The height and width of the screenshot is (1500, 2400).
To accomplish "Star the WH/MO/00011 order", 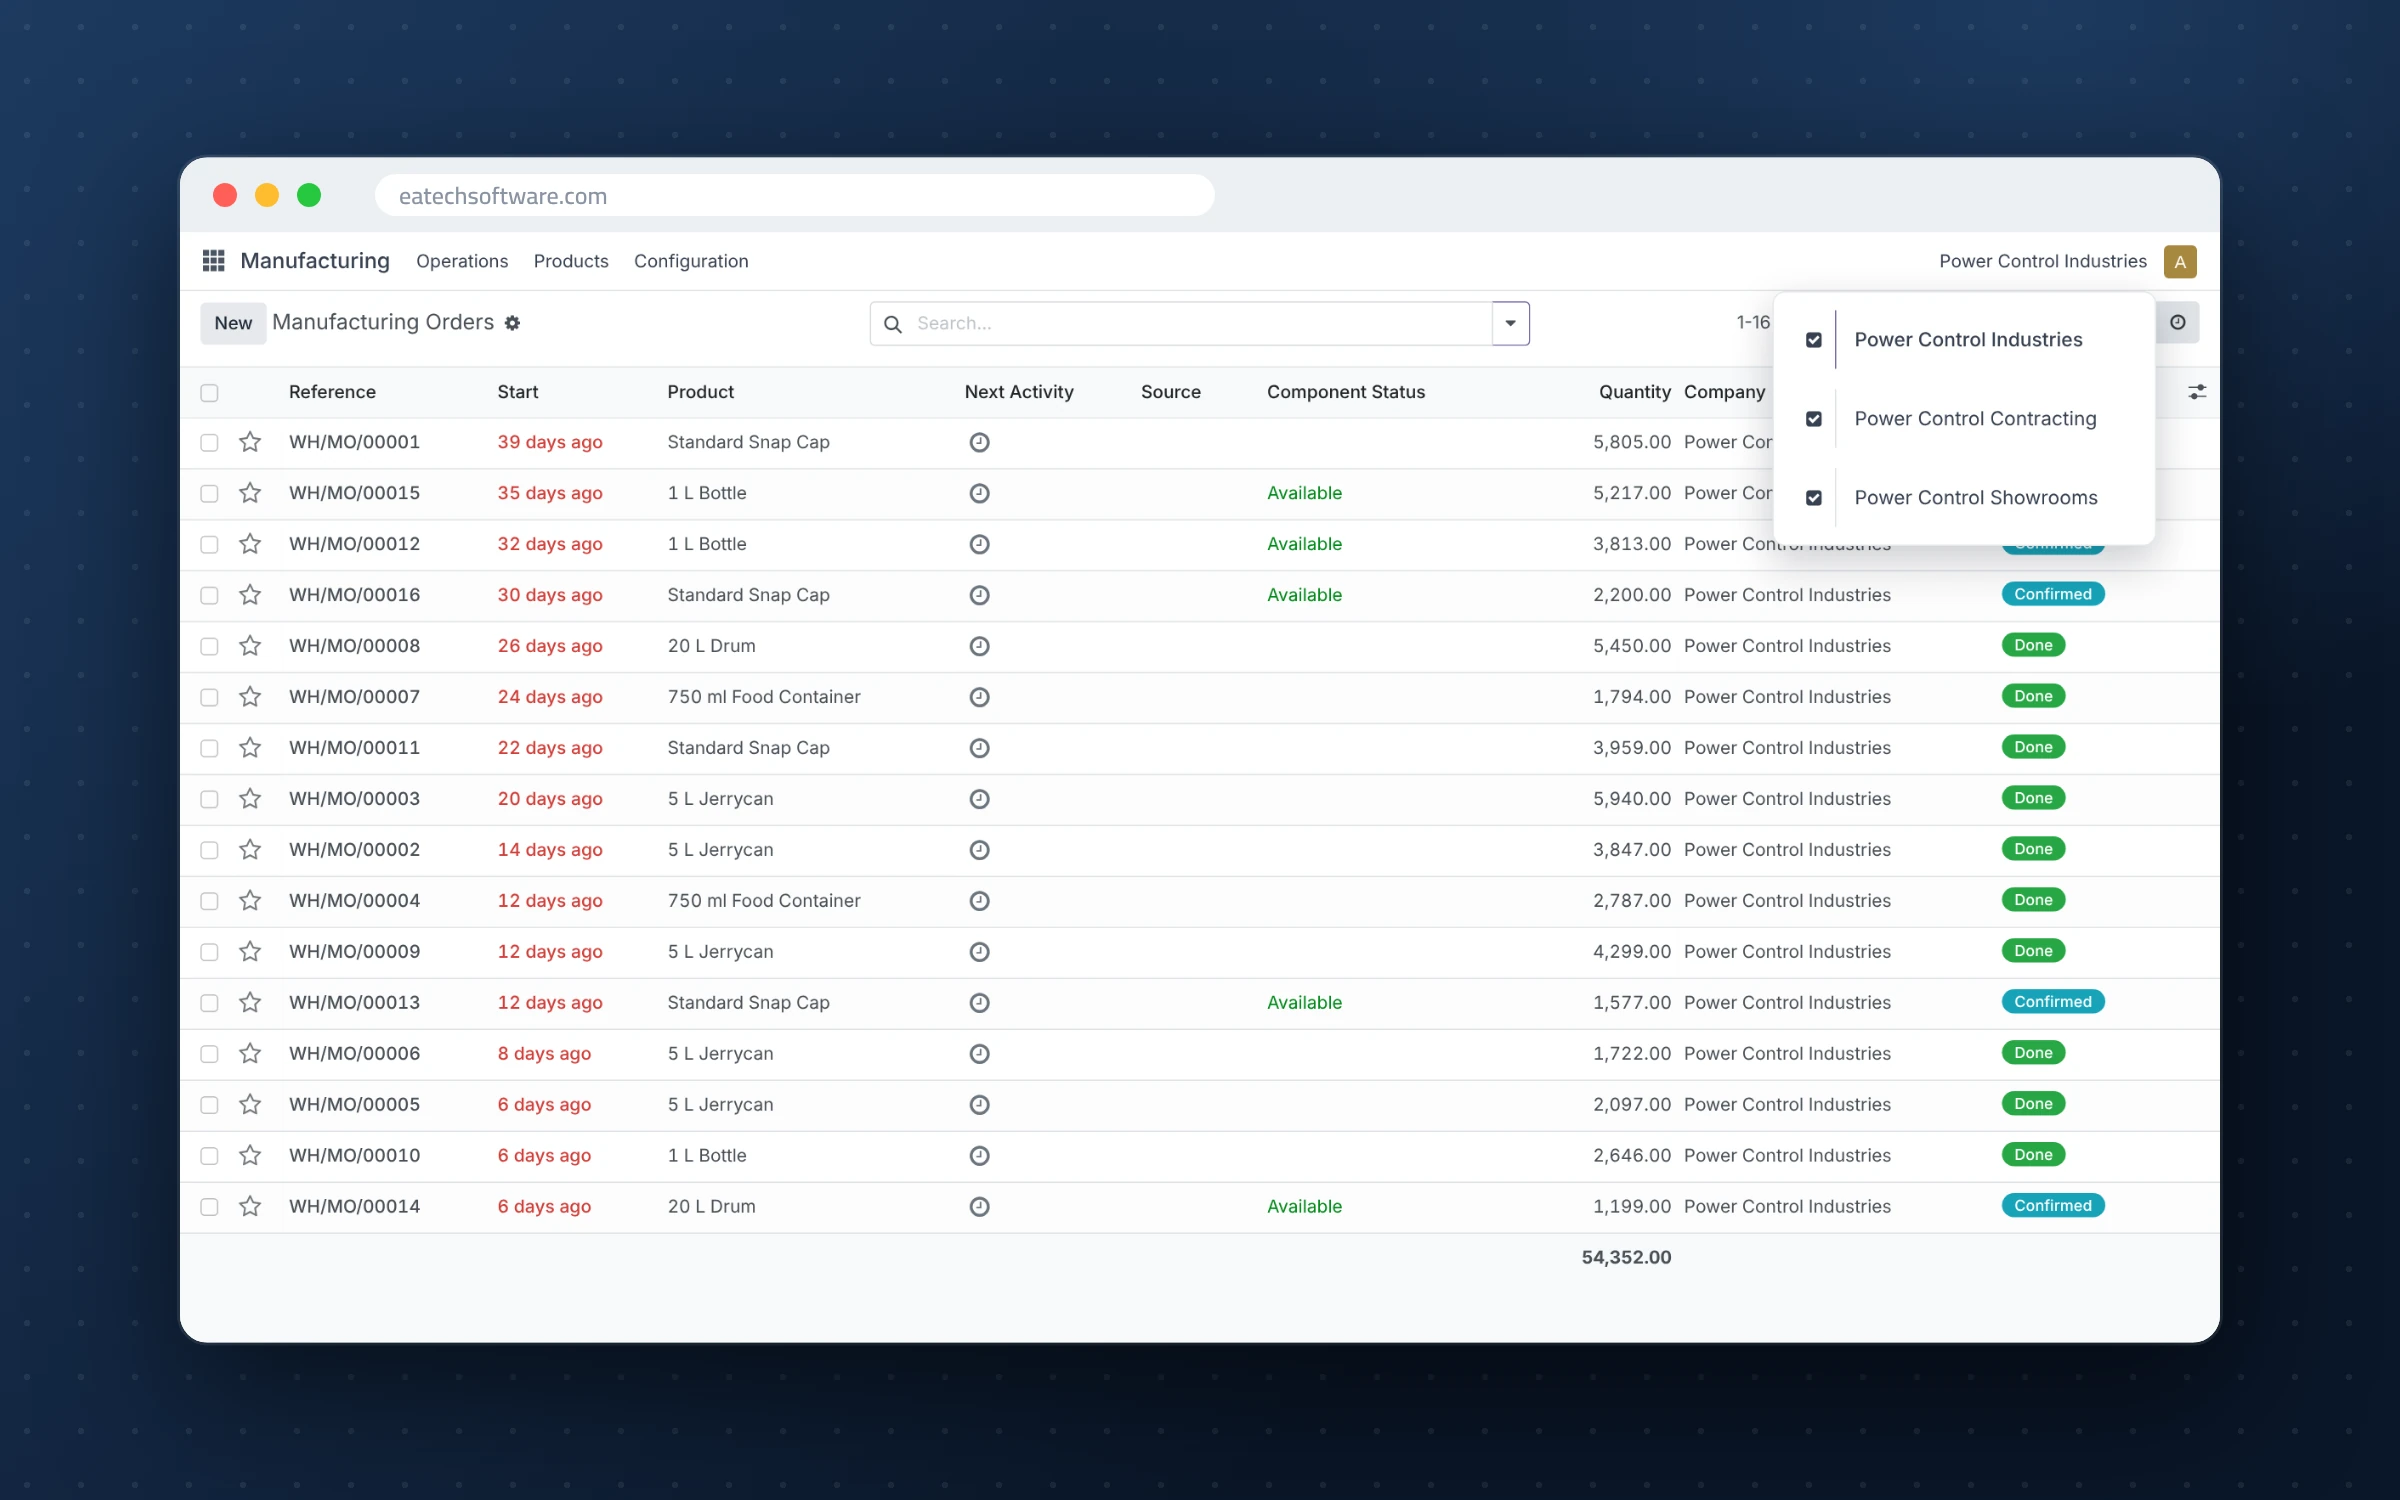I will 250,748.
